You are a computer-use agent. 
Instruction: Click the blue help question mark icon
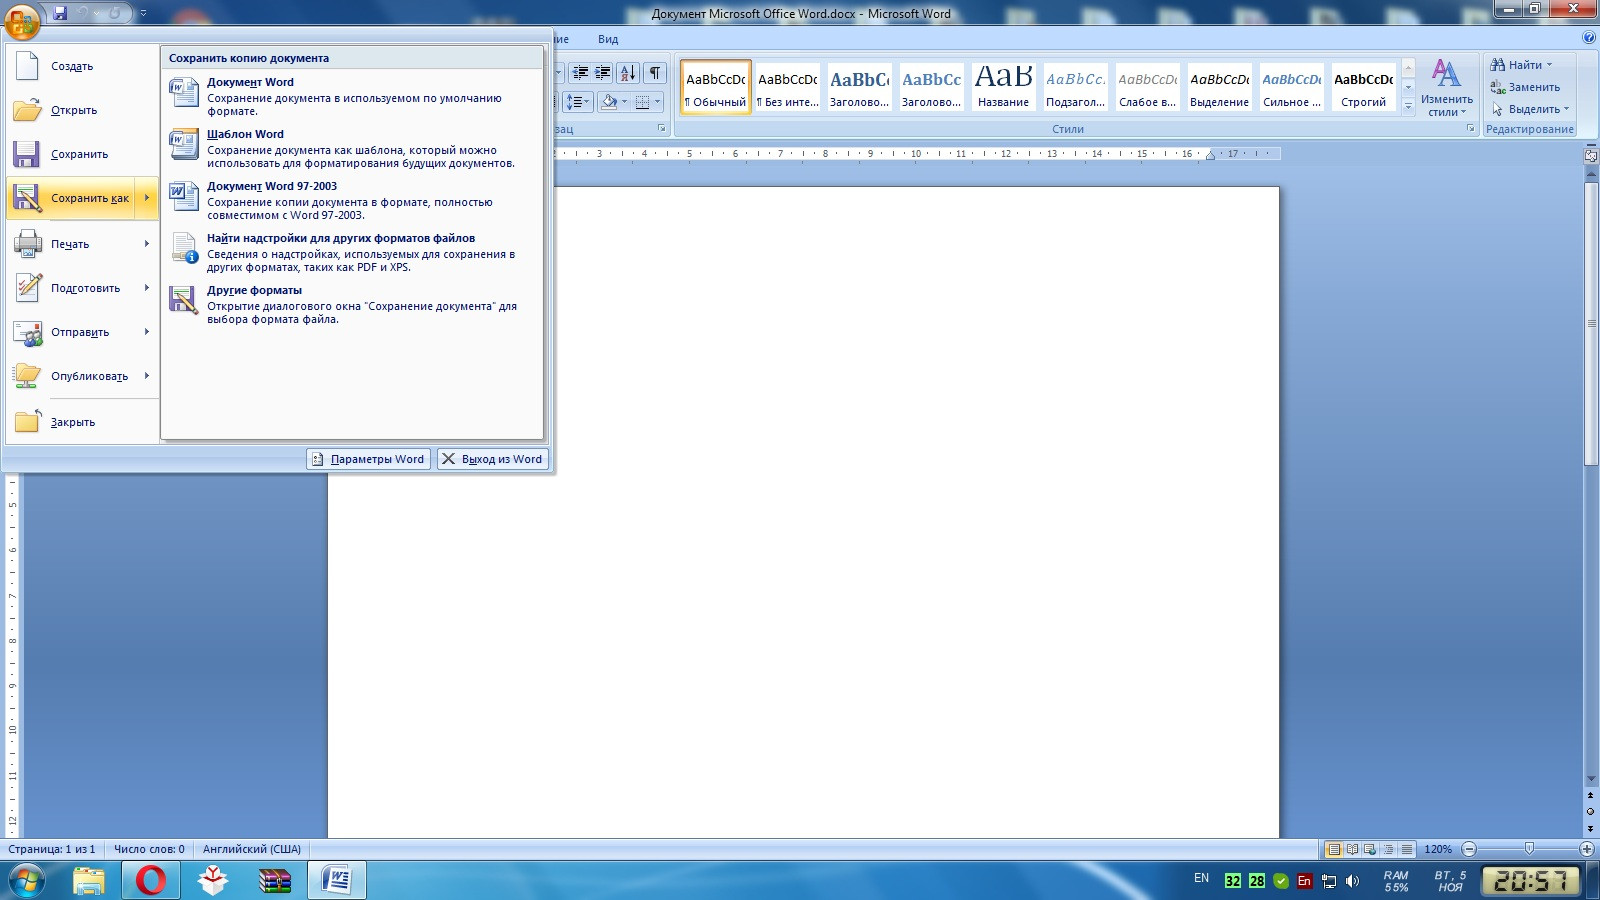coord(1589,38)
